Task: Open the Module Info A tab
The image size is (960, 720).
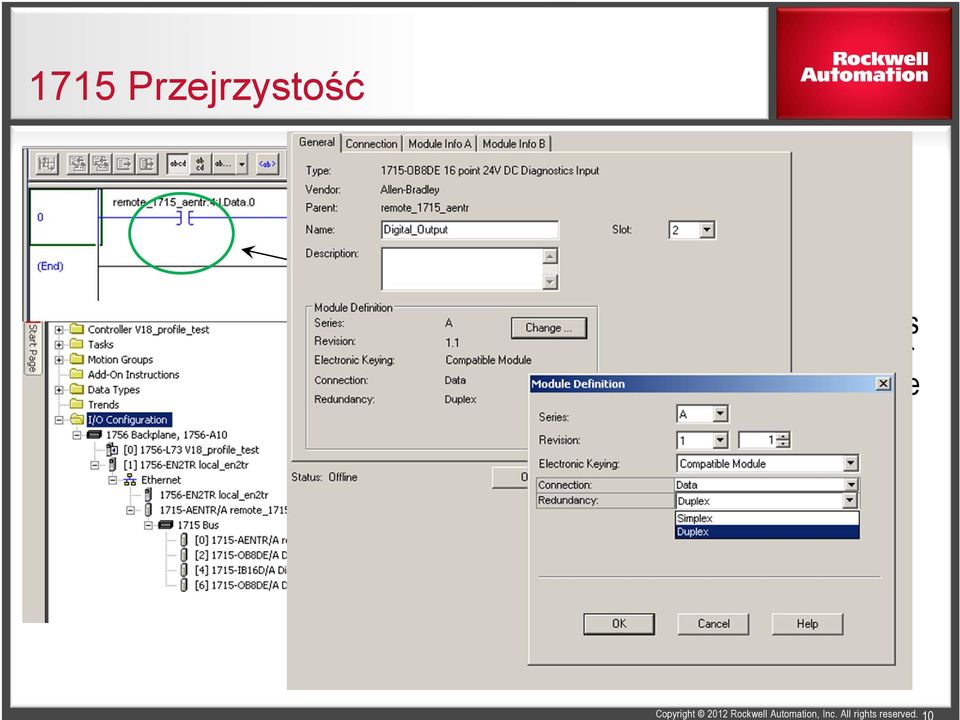Action: 440,143
